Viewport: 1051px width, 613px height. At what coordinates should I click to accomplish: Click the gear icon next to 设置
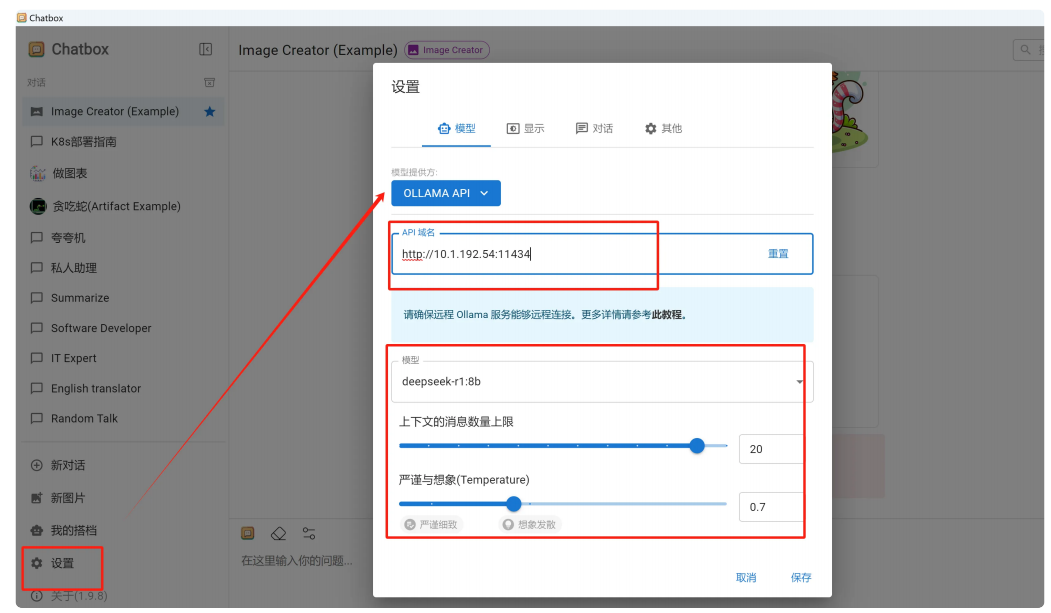(37, 563)
